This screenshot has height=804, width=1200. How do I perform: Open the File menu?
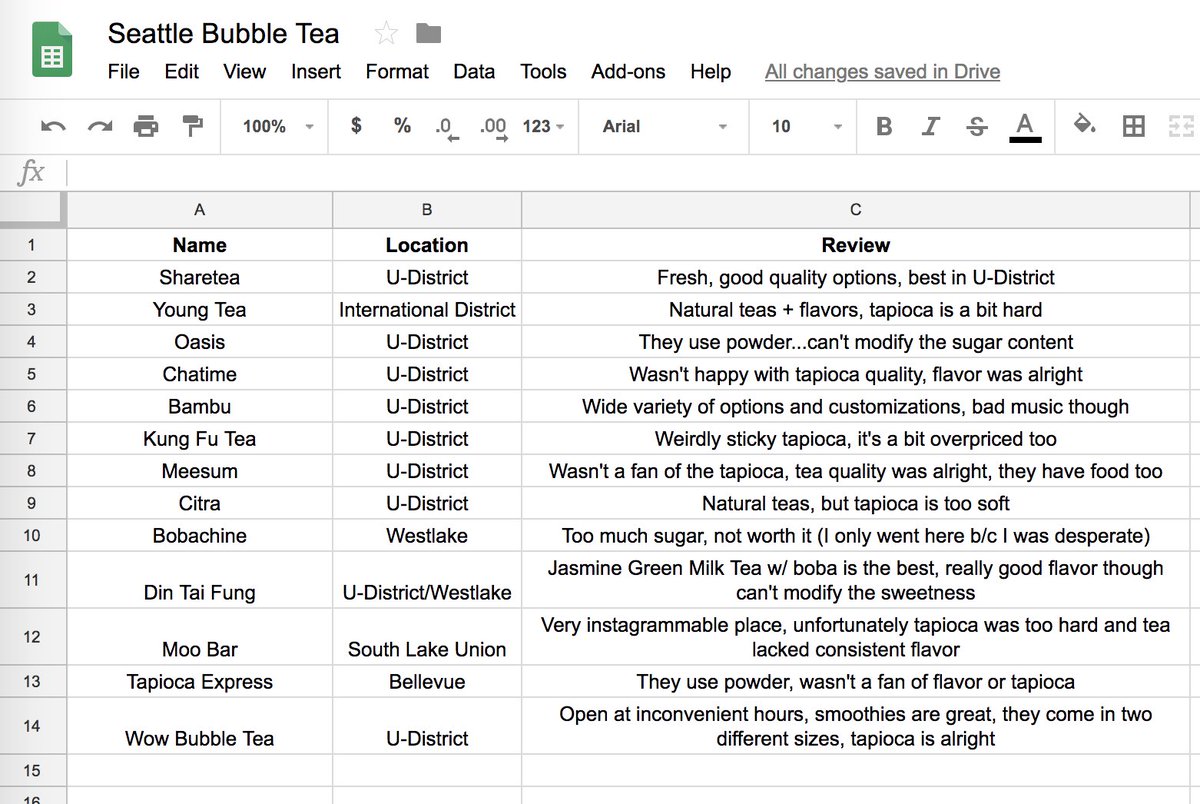point(124,72)
